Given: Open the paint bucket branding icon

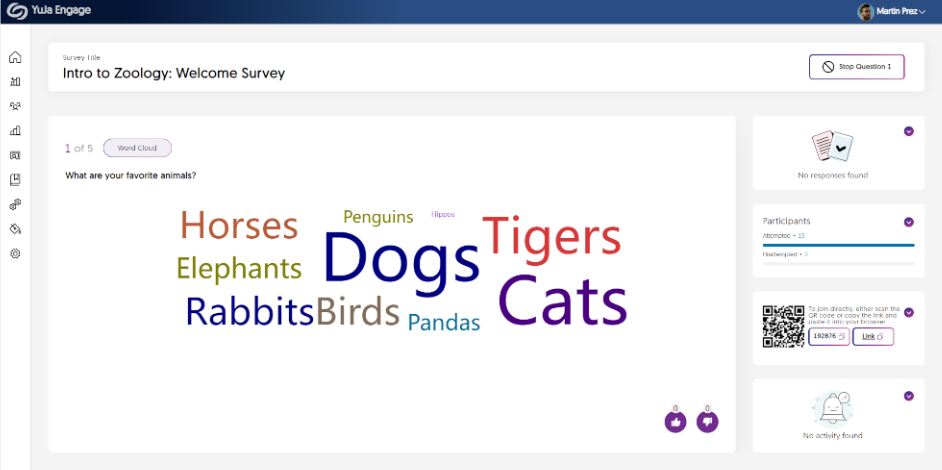Looking at the screenshot, I should pos(15,229).
